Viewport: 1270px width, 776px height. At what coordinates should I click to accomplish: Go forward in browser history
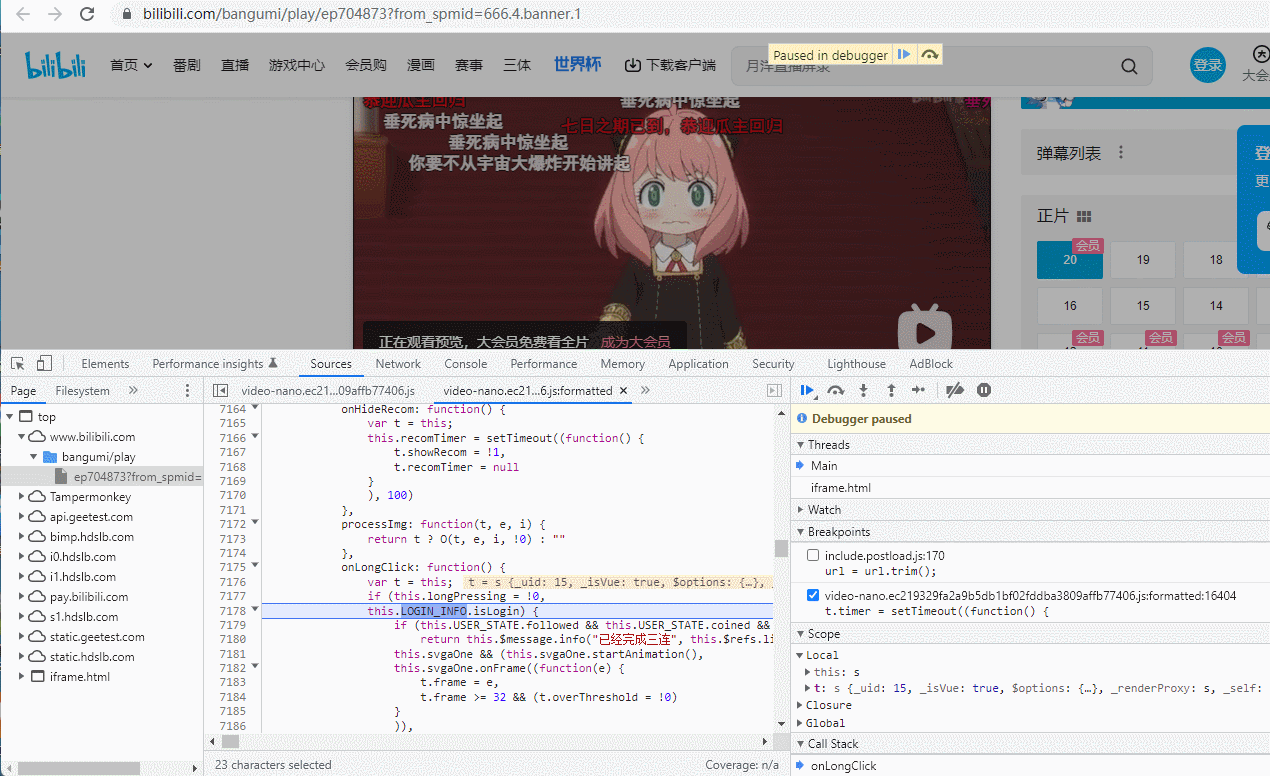coord(55,14)
